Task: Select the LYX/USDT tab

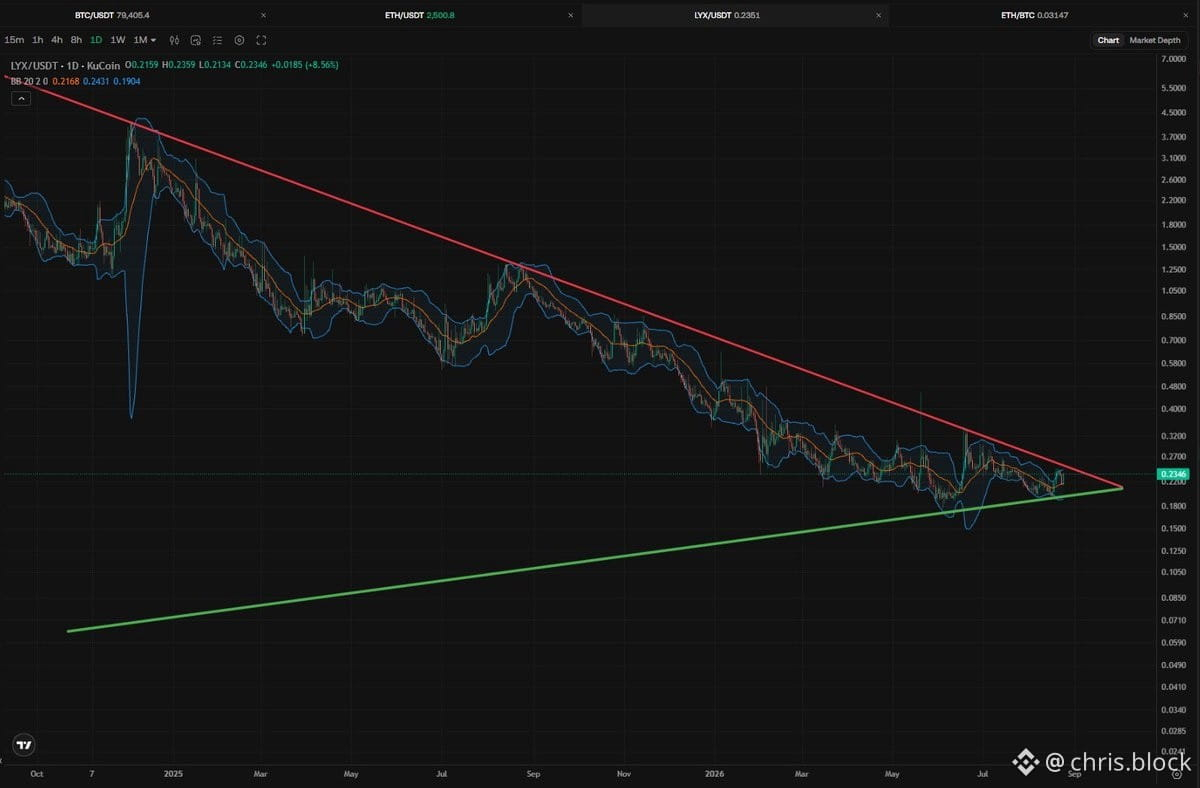Action: click(x=727, y=15)
